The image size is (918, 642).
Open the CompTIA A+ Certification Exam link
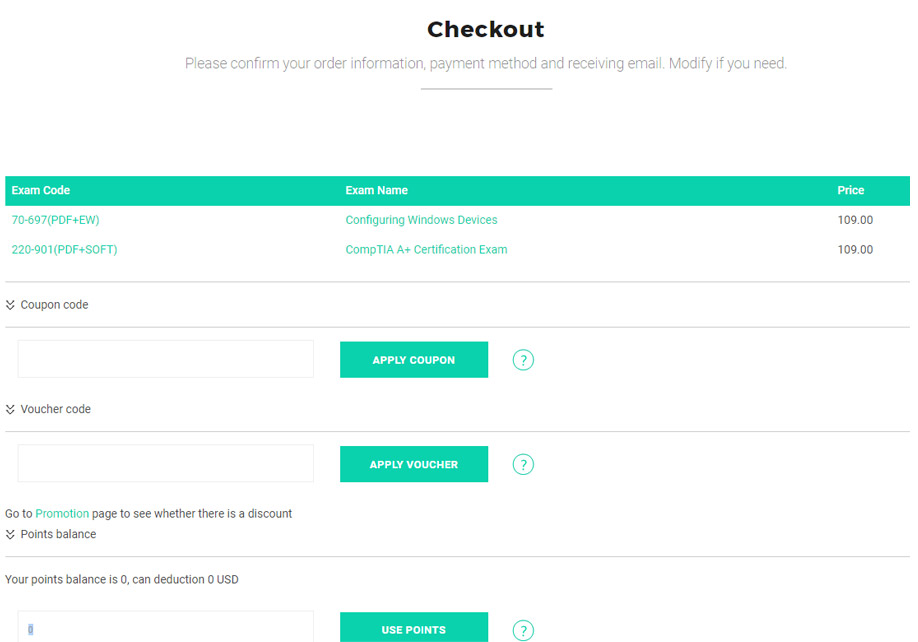pyautogui.click(x=426, y=249)
